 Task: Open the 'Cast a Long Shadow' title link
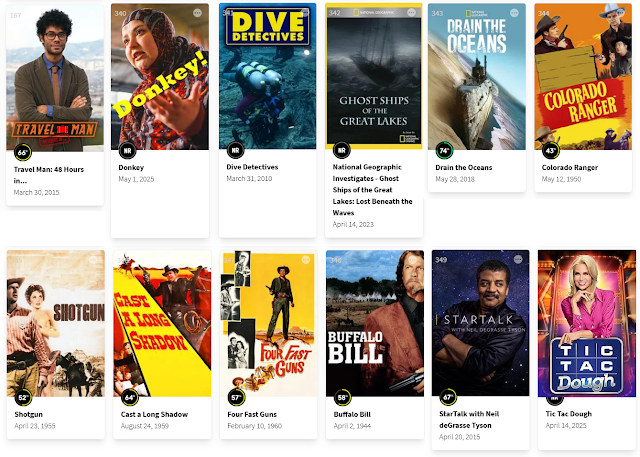coord(154,414)
